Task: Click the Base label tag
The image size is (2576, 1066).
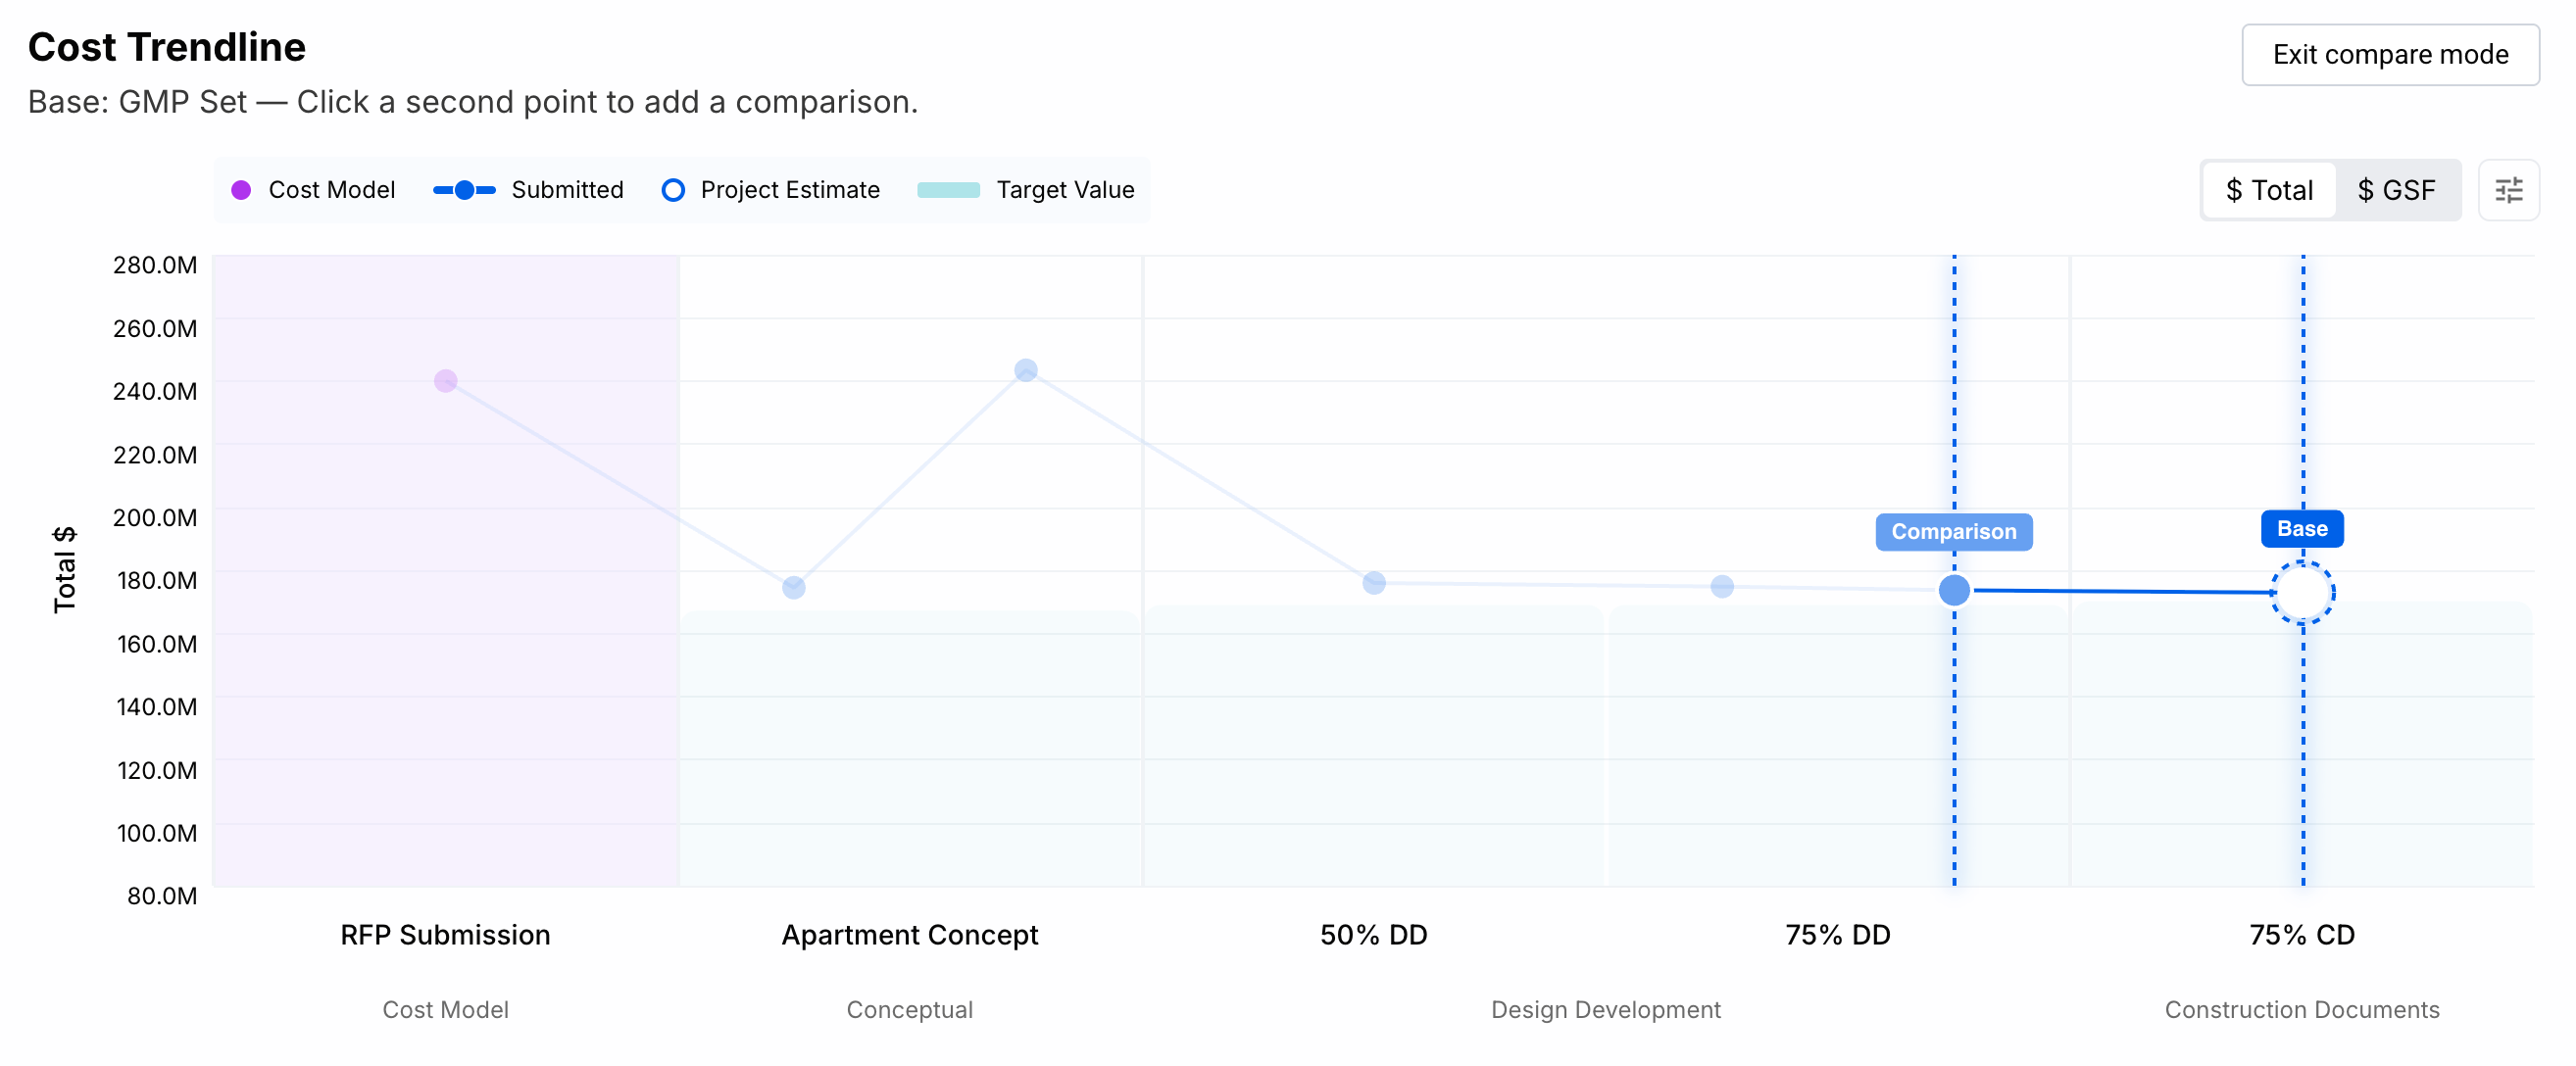Action: tap(2301, 528)
